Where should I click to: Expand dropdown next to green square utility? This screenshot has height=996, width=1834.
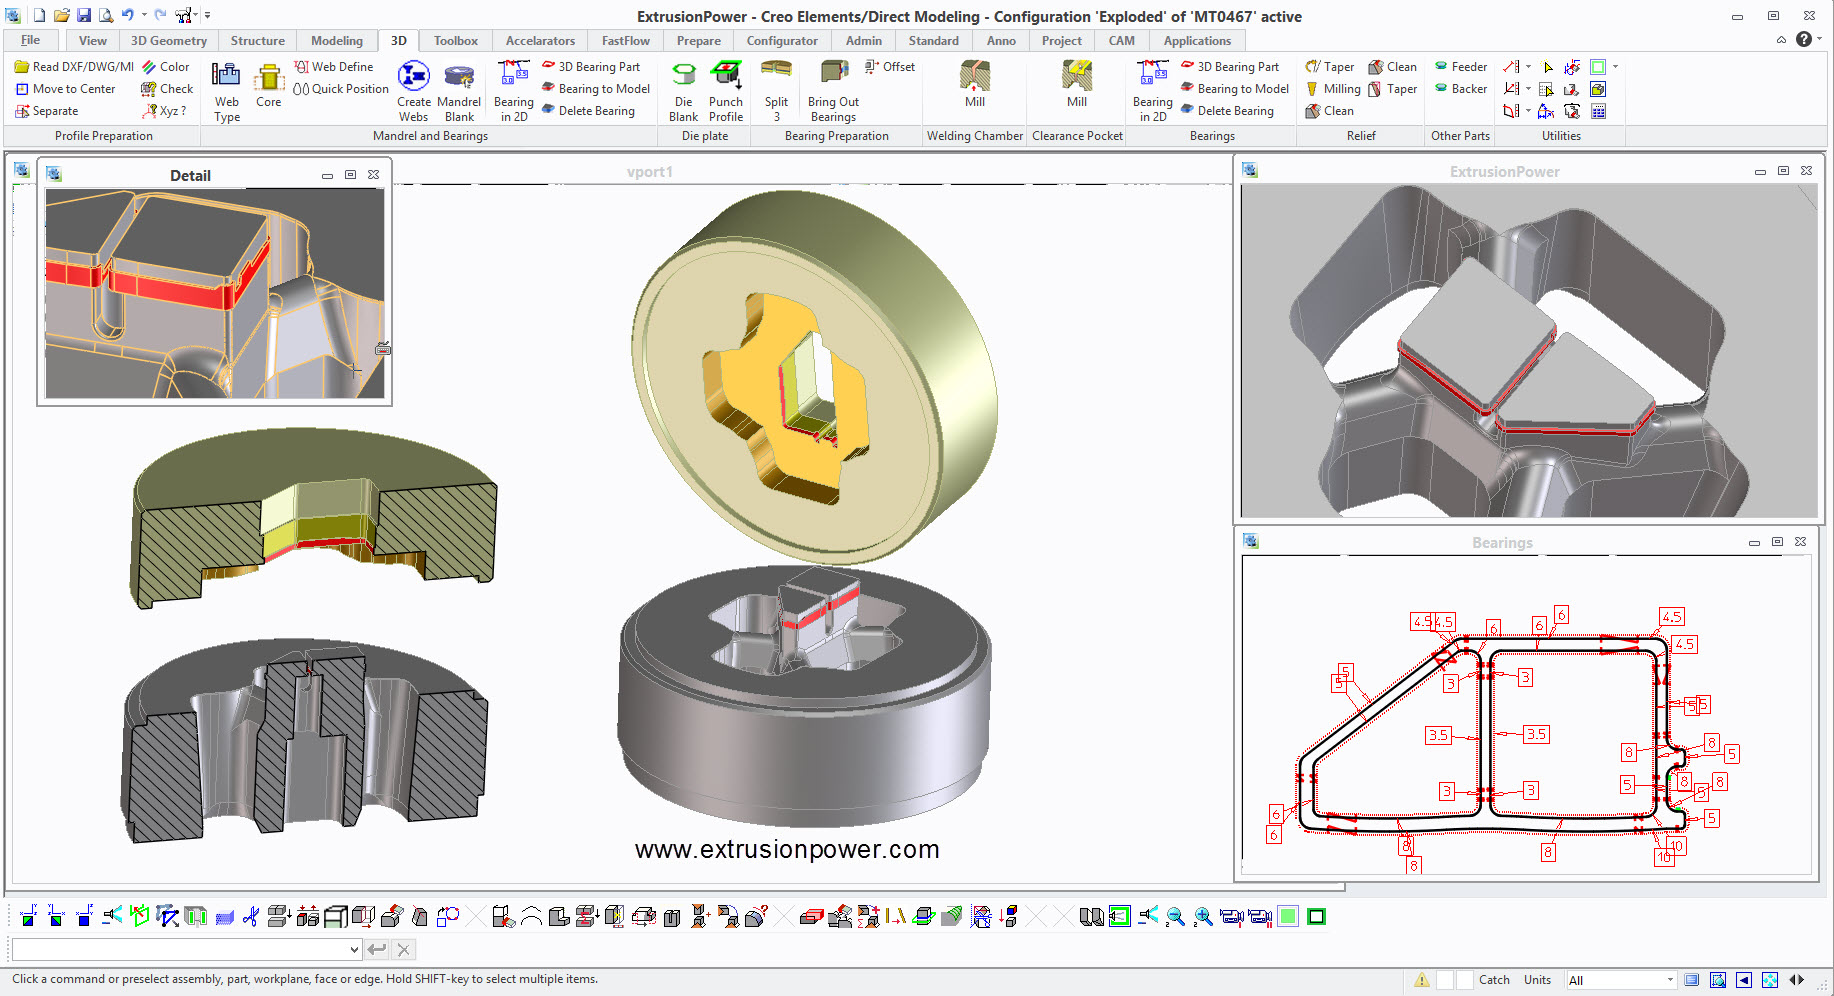(x=1615, y=67)
